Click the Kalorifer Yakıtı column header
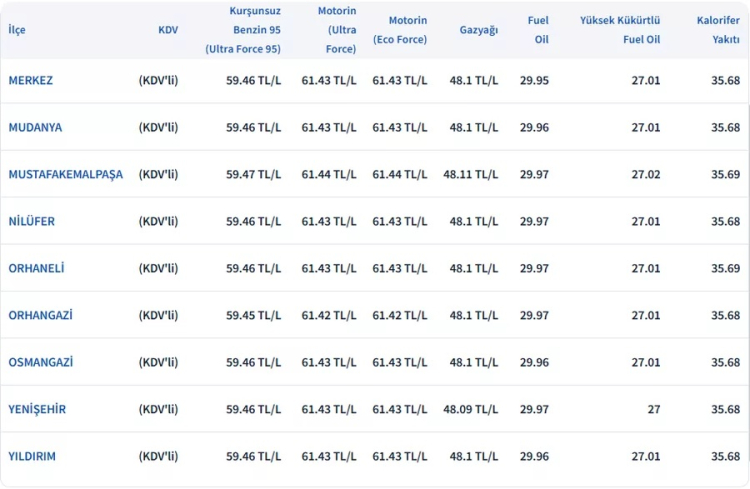This screenshot has height=489, width=750. click(718, 30)
